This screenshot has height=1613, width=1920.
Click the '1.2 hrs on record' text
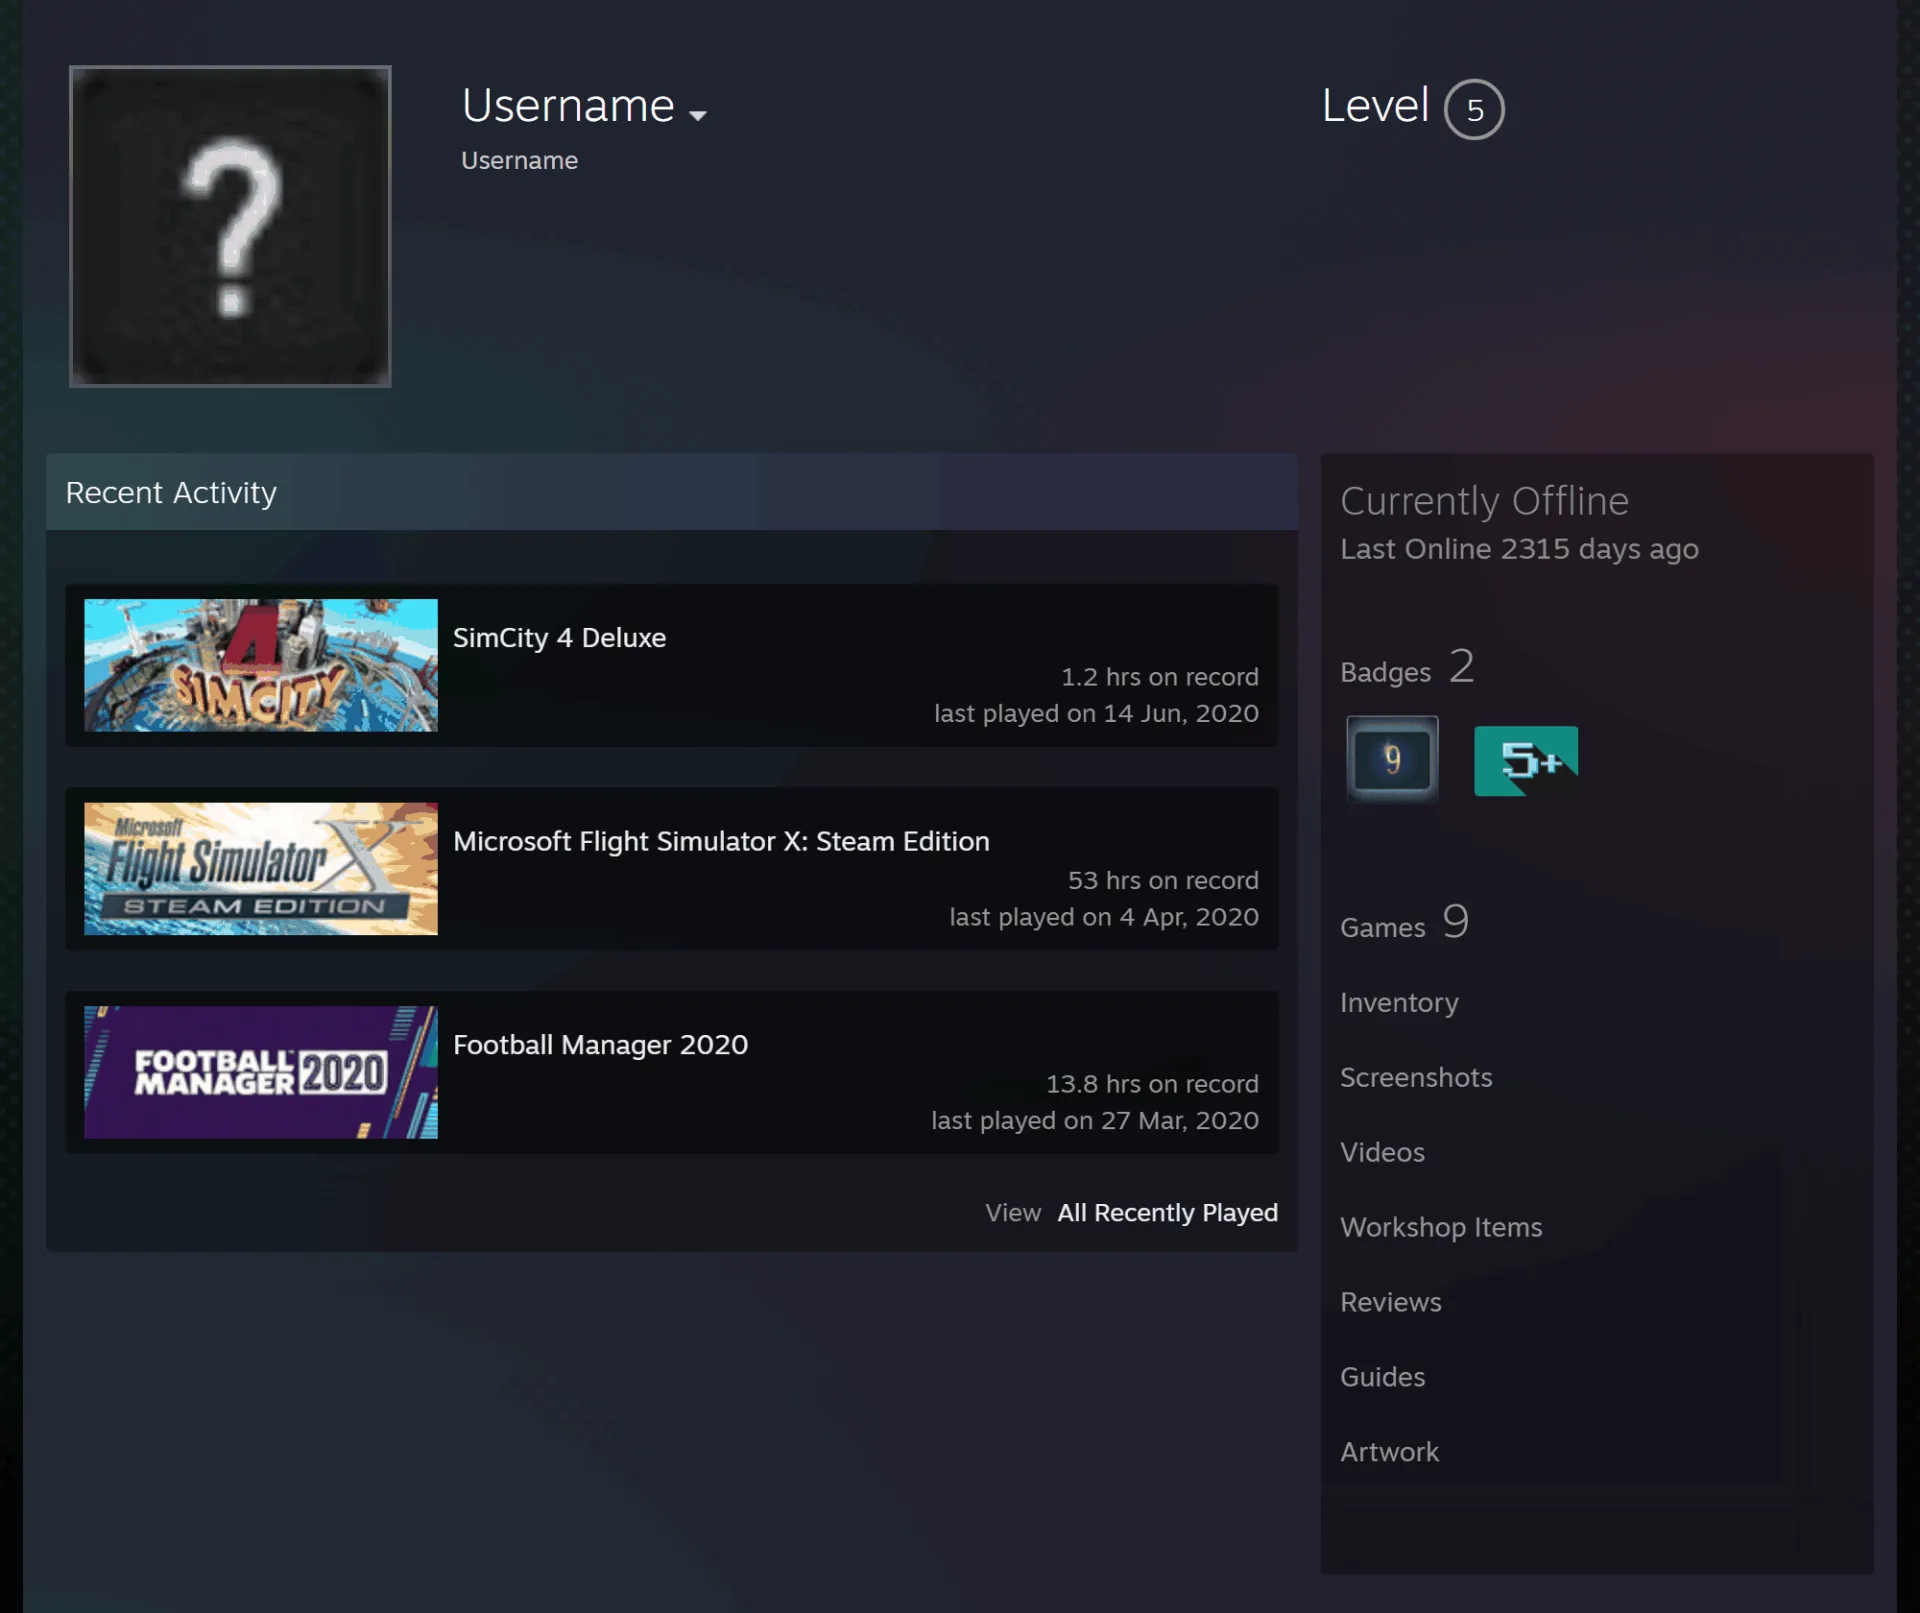(1159, 677)
